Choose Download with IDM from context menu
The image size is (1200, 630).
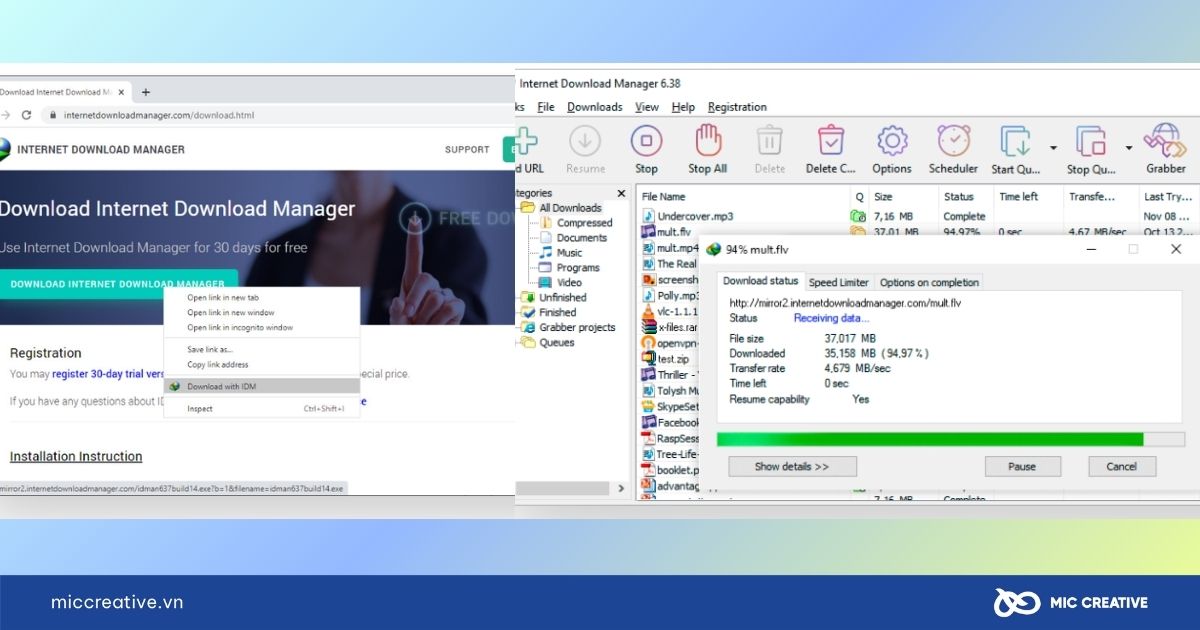point(262,386)
